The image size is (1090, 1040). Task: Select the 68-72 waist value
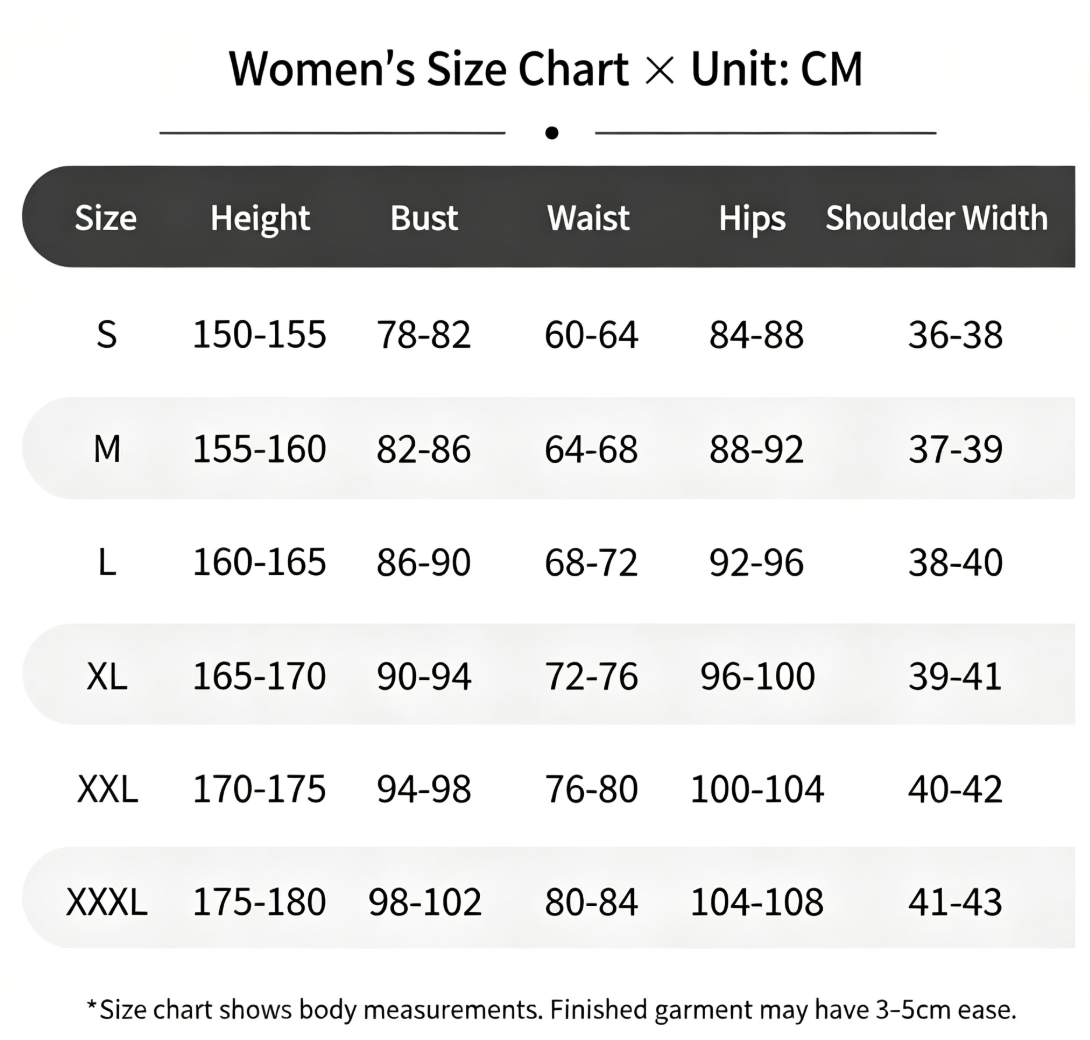(591, 562)
